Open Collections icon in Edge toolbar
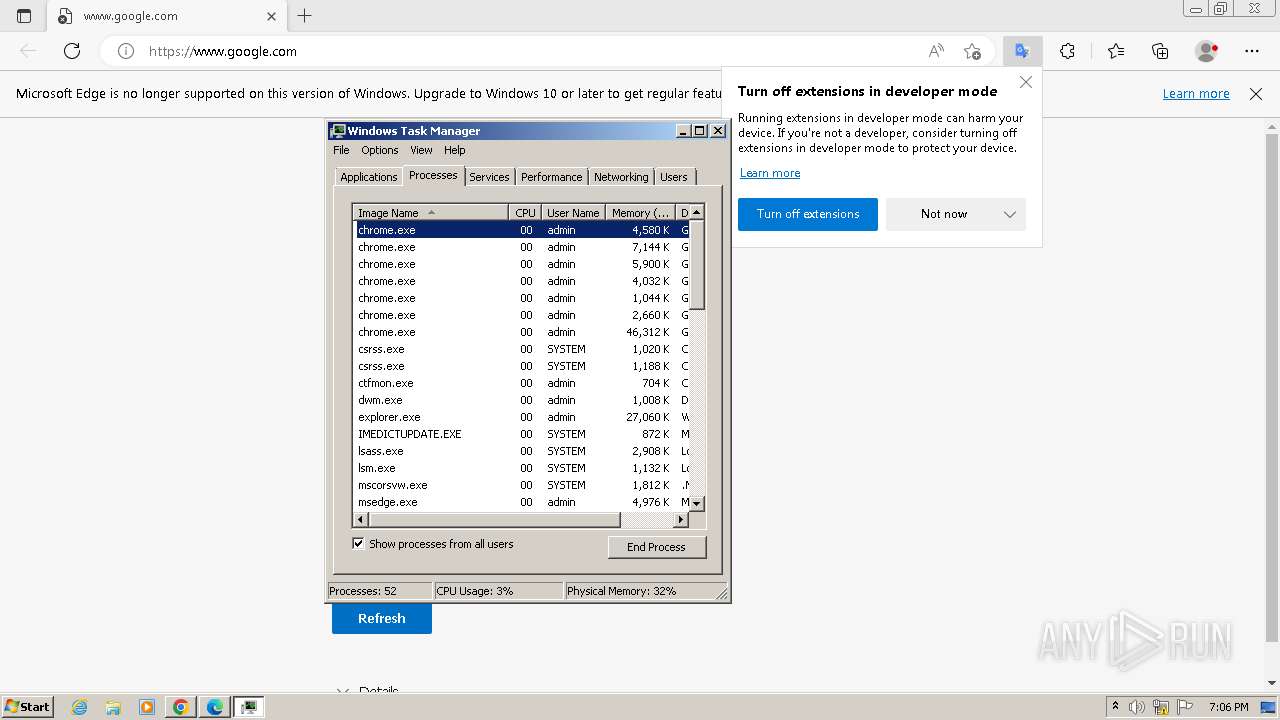The width and height of the screenshot is (1280, 720). click(x=1160, y=51)
